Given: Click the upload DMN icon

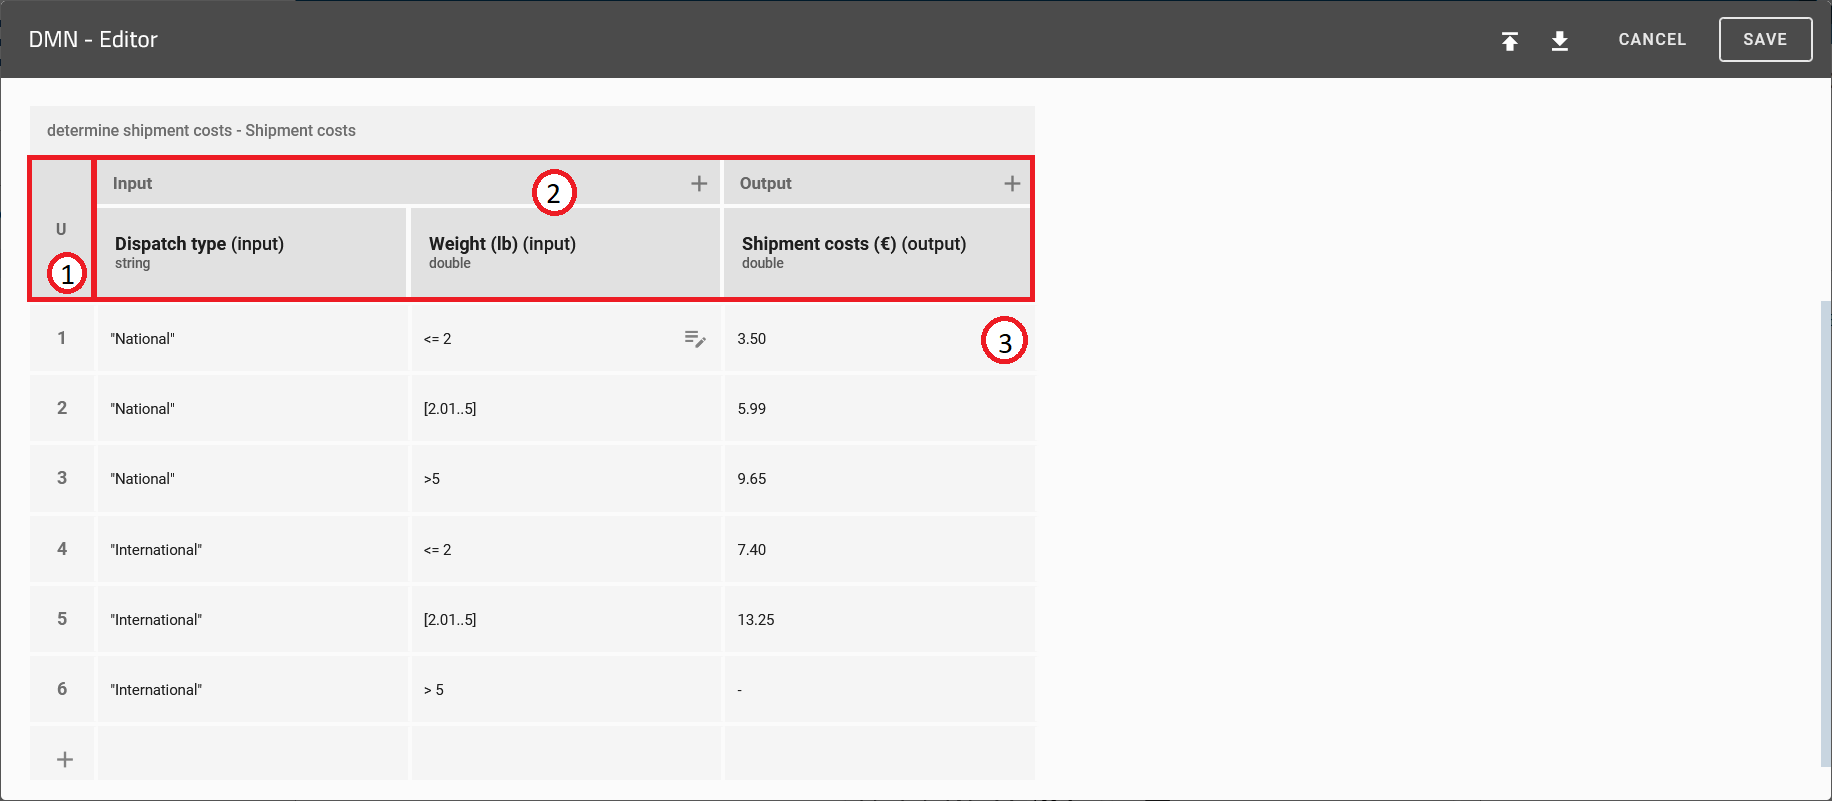Looking at the screenshot, I should pyautogui.click(x=1510, y=40).
